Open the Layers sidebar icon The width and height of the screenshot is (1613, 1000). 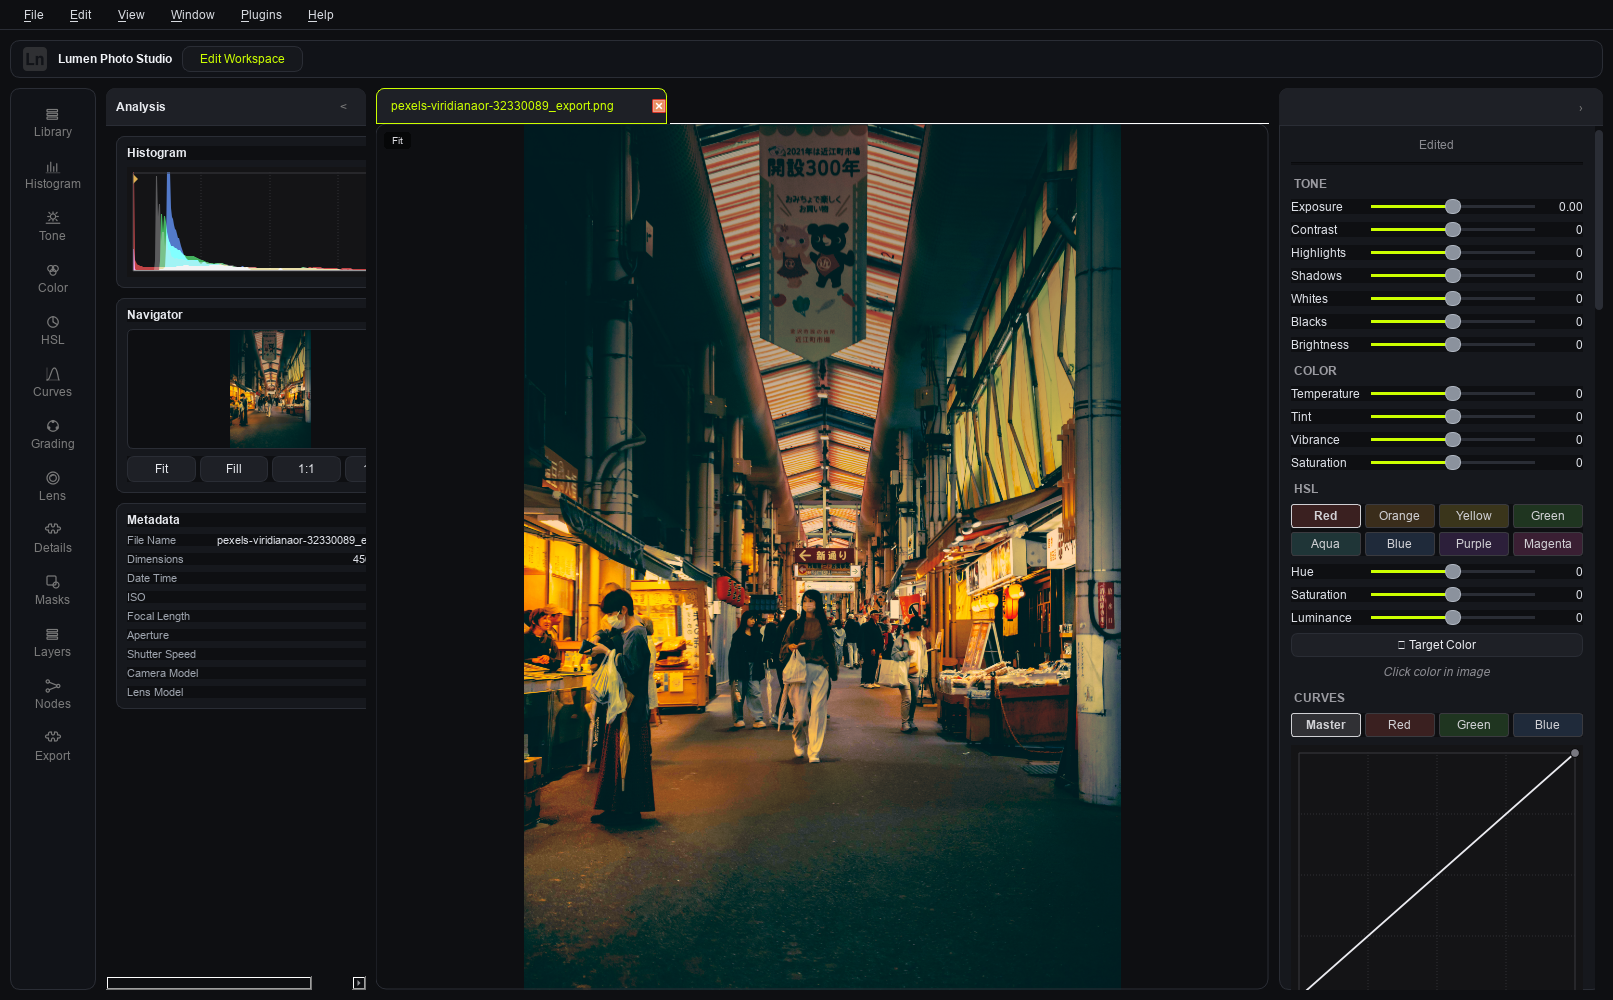pos(53,642)
